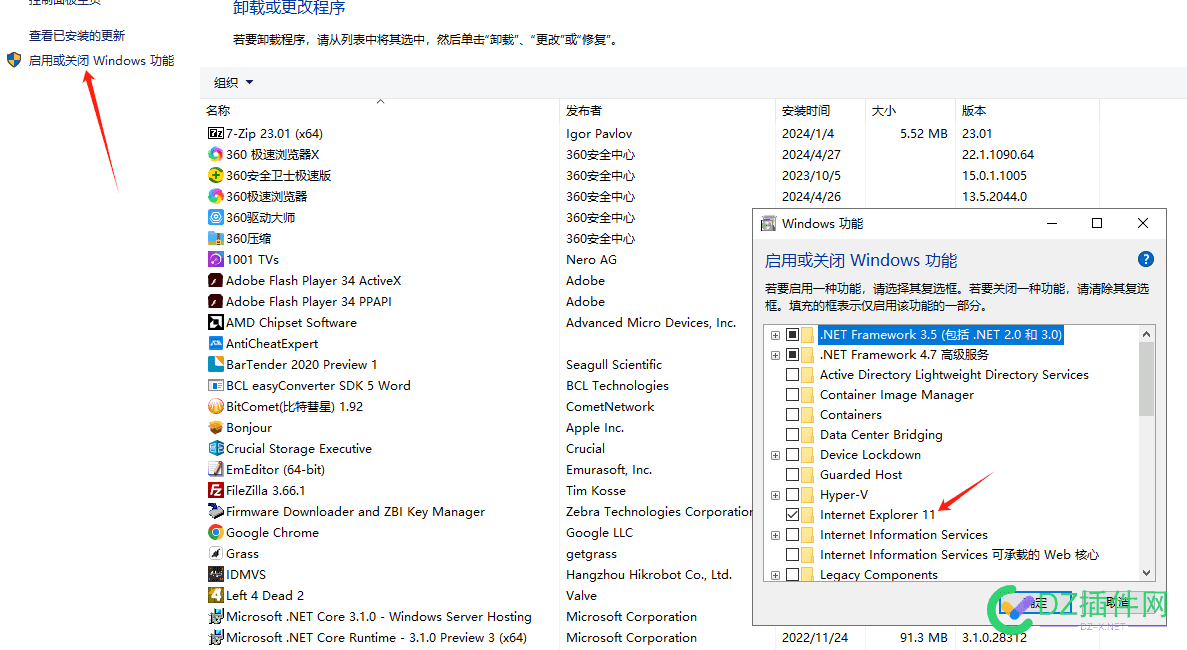Click the Adobe Flash Player 34 PPAPI icon
Image resolution: width=1187 pixels, height=650 pixels.
(216, 301)
